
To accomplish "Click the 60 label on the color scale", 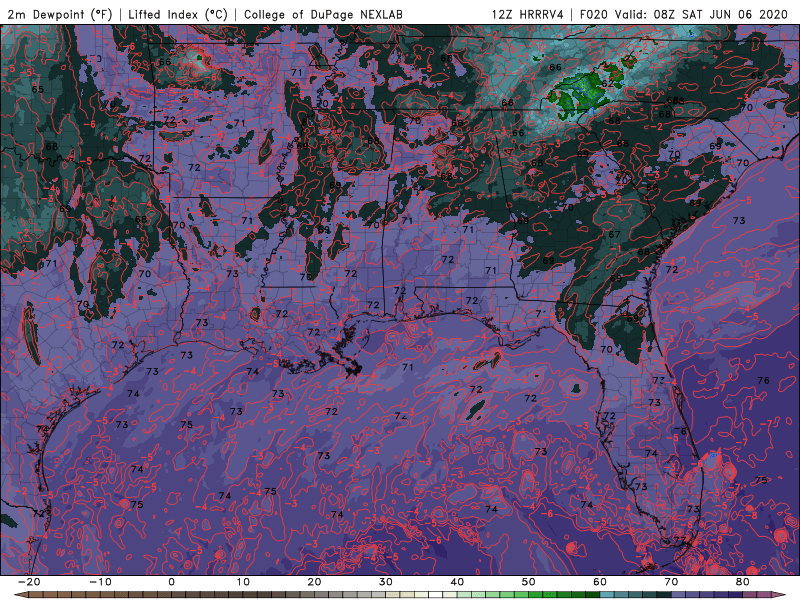I will click(x=600, y=582).
